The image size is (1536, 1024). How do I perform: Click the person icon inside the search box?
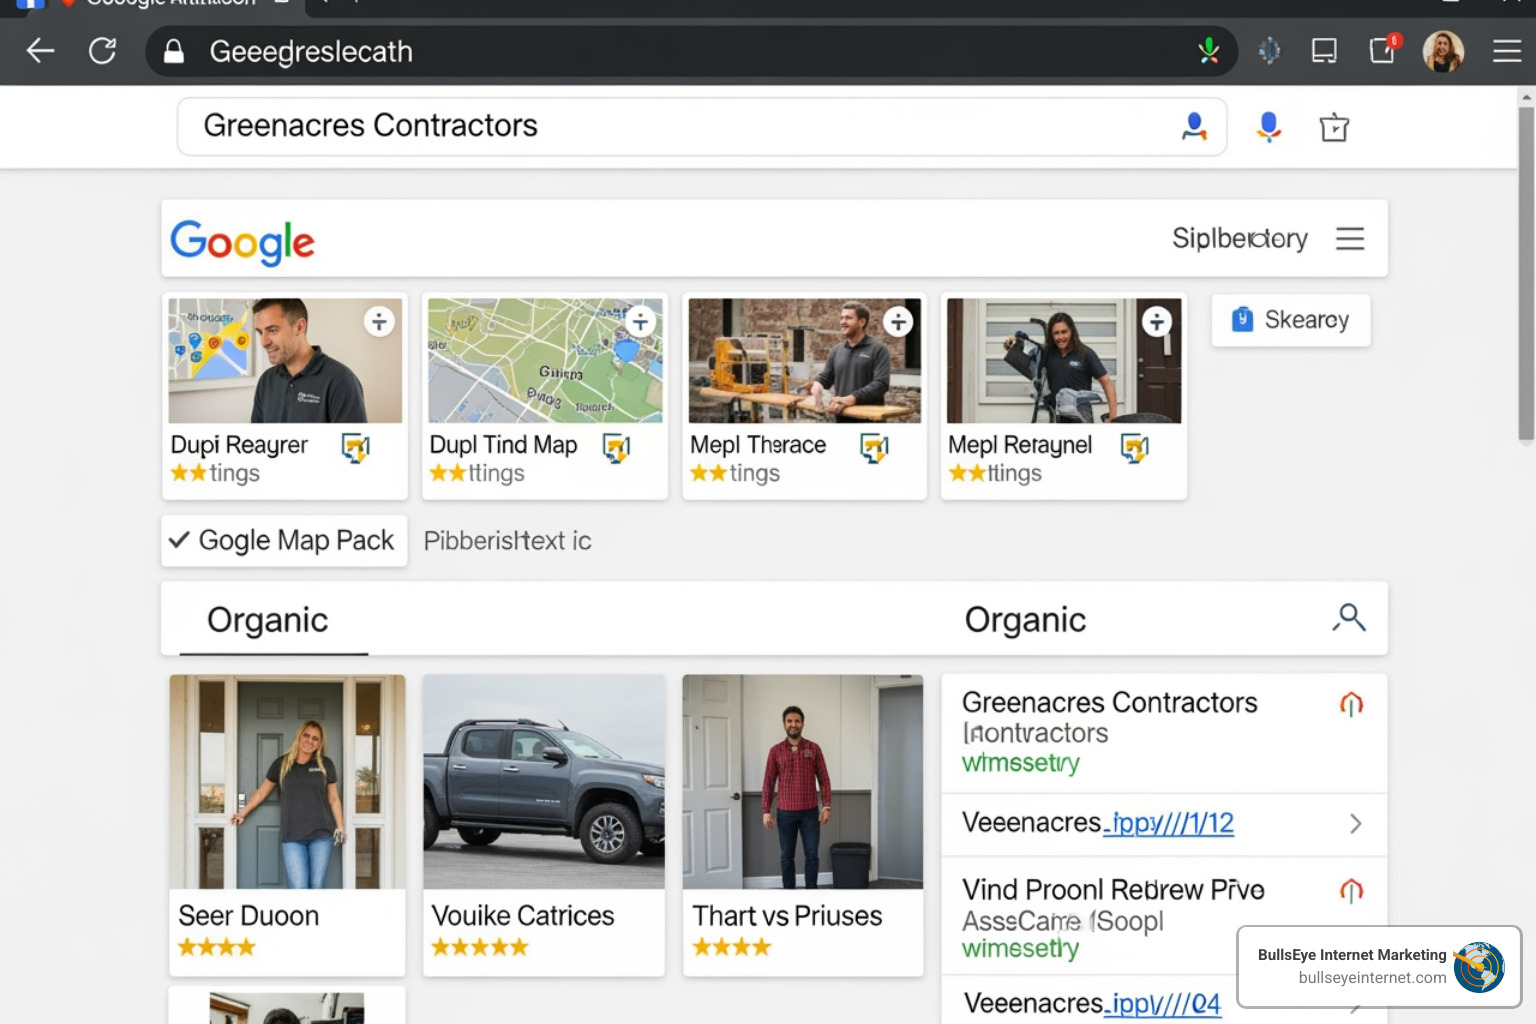(x=1194, y=127)
